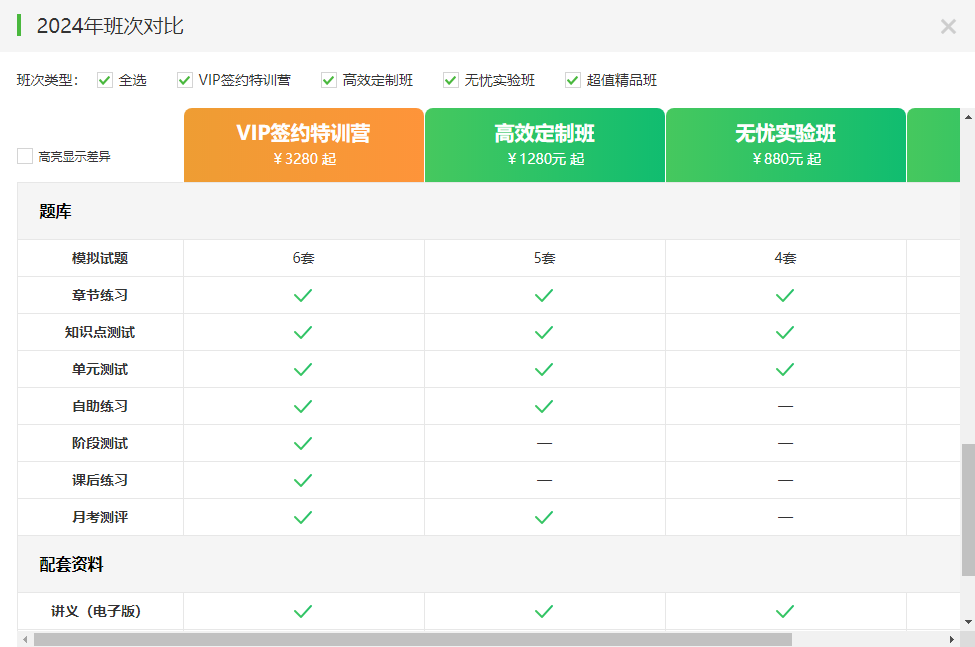Click the horizontal scrollbar right arrow

pyautogui.click(x=952, y=639)
